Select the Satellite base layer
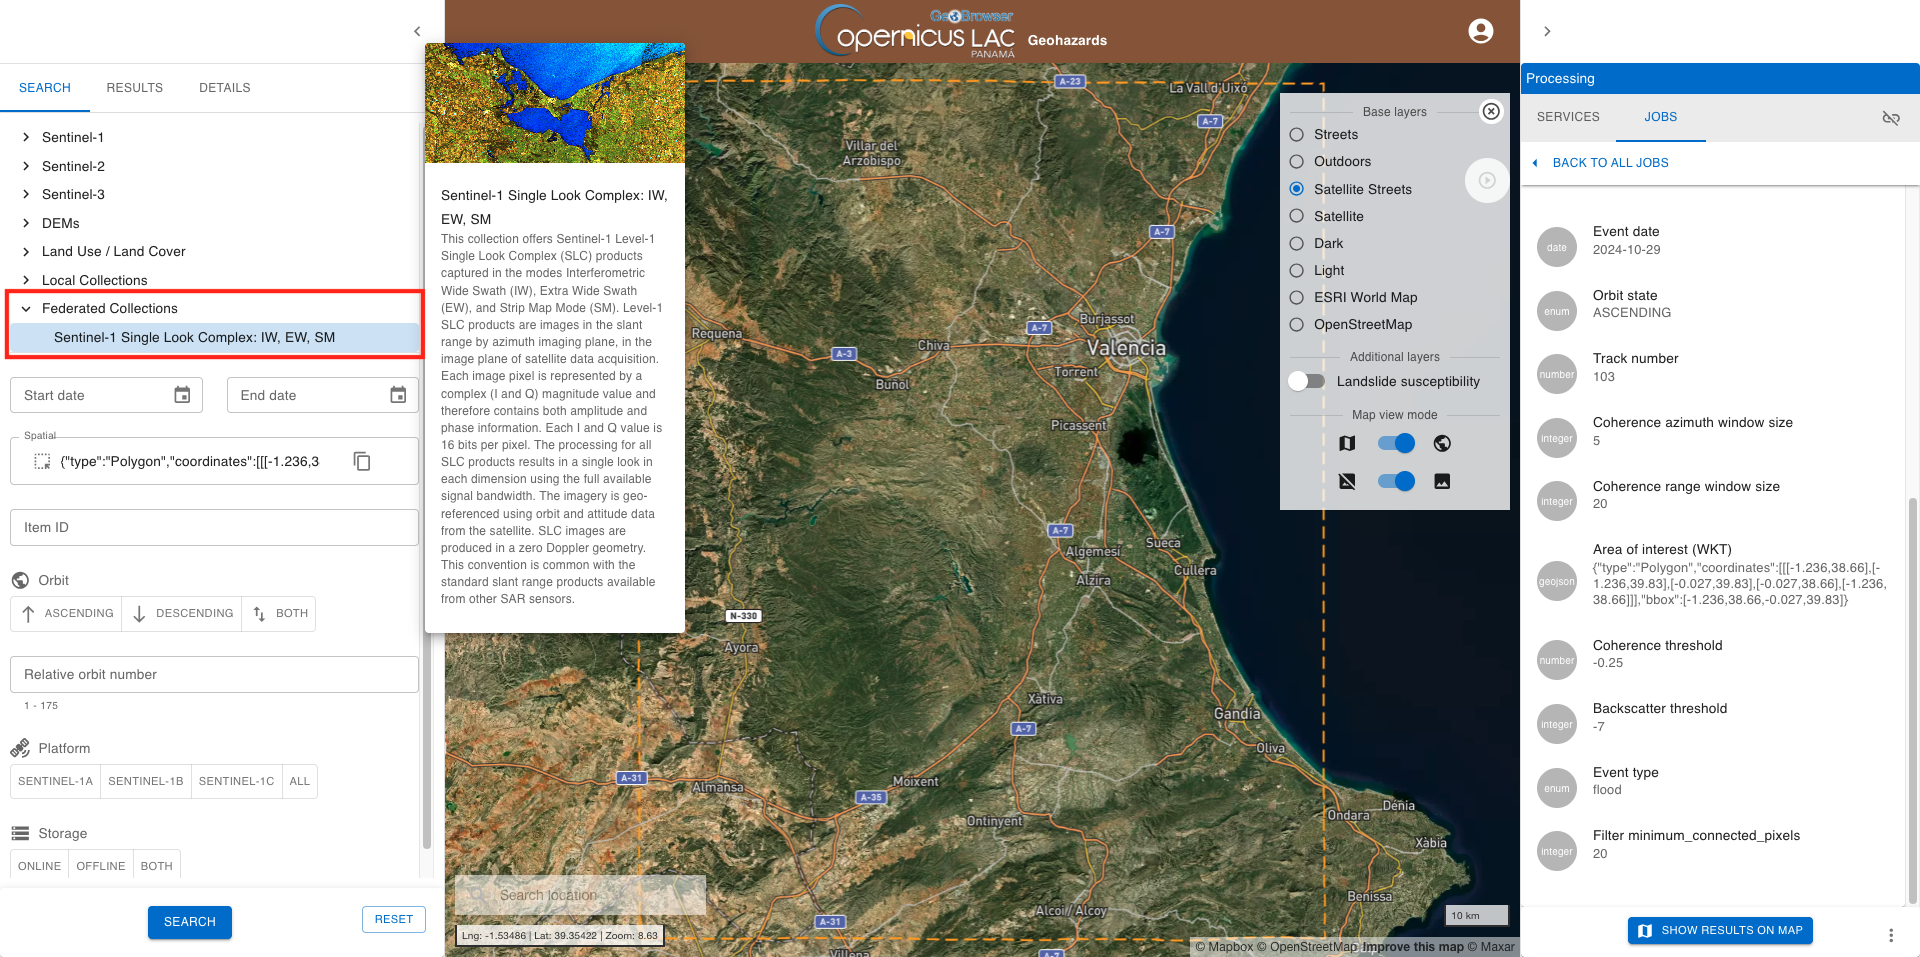This screenshot has height=957, width=1920. coord(1297,216)
